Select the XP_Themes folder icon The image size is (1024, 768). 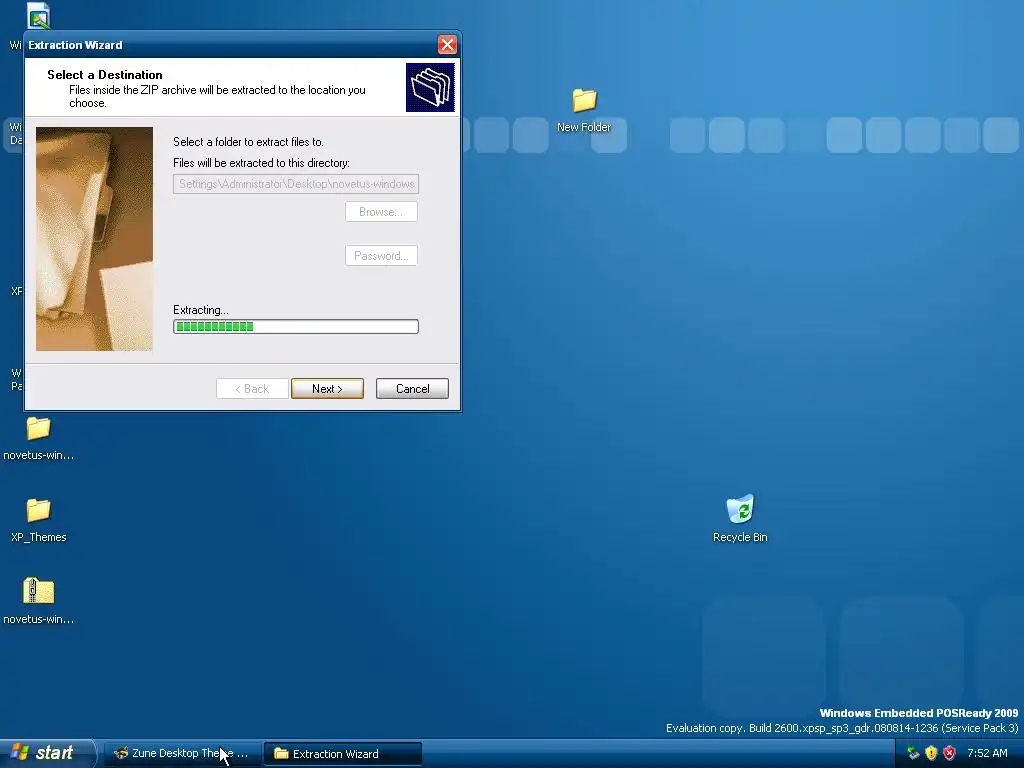tap(39, 520)
